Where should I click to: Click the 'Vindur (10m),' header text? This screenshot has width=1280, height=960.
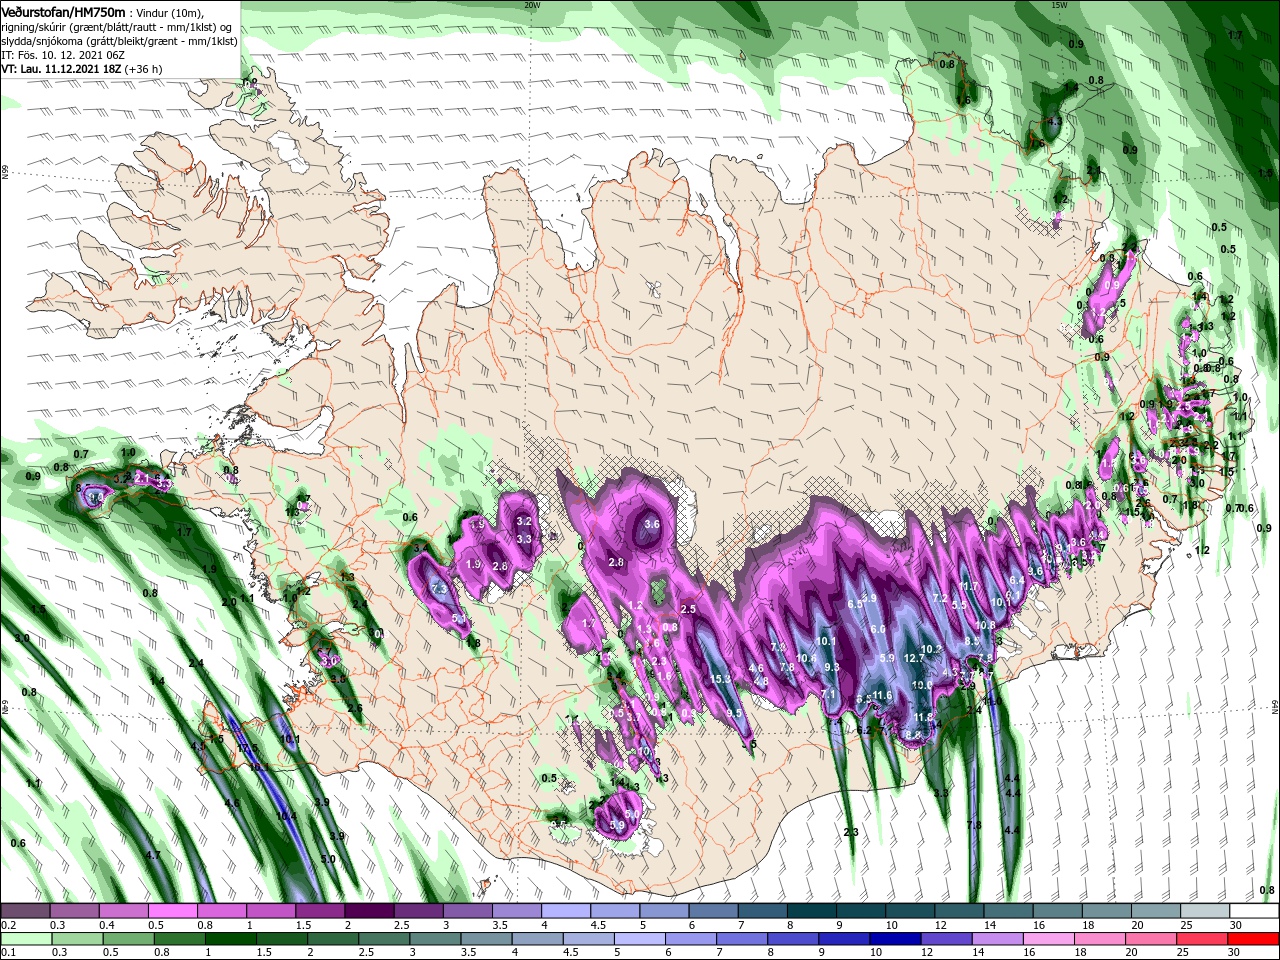click(x=170, y=12)
